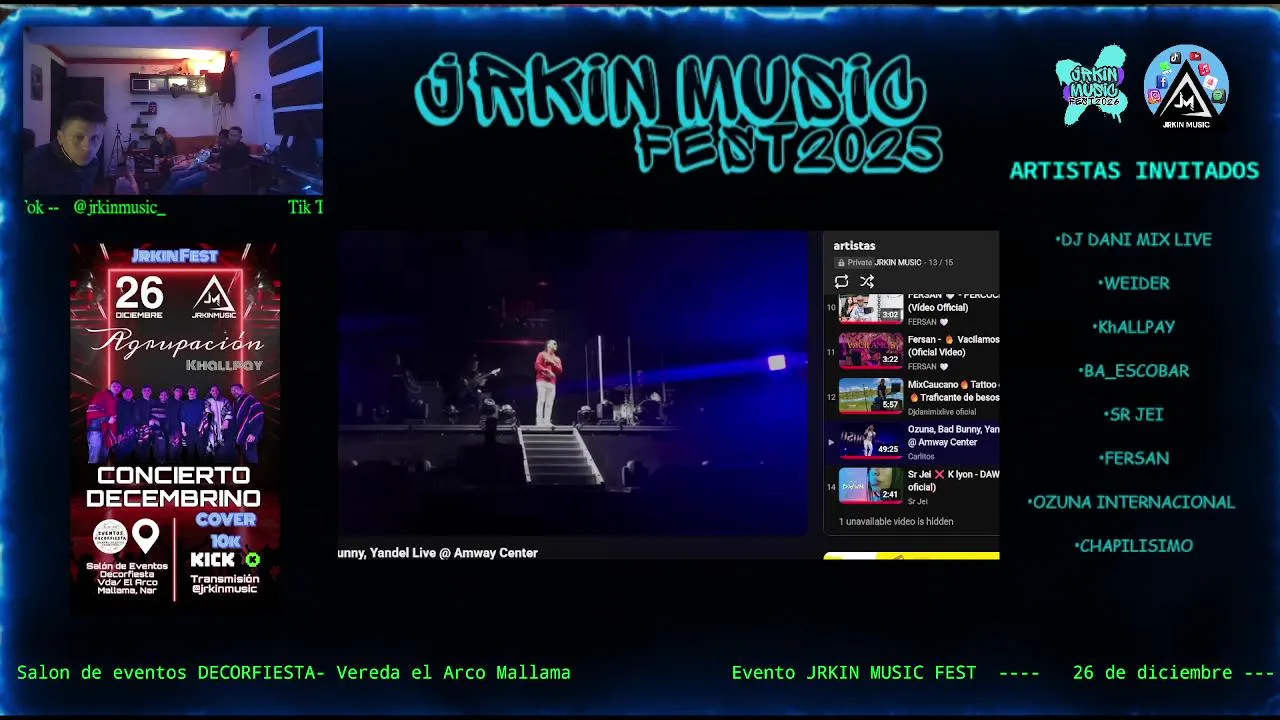
Task: Click 'Salon de eventos DECORFIESTA' ticker text
Action: tap(171, 673)
